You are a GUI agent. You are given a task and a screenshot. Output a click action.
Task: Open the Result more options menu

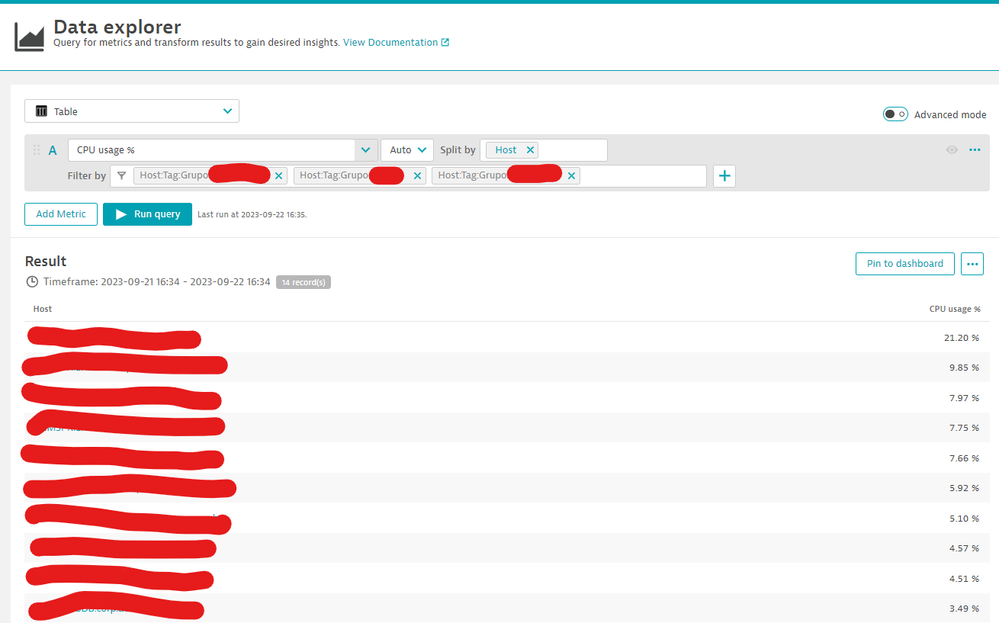(x=972, y=264)
